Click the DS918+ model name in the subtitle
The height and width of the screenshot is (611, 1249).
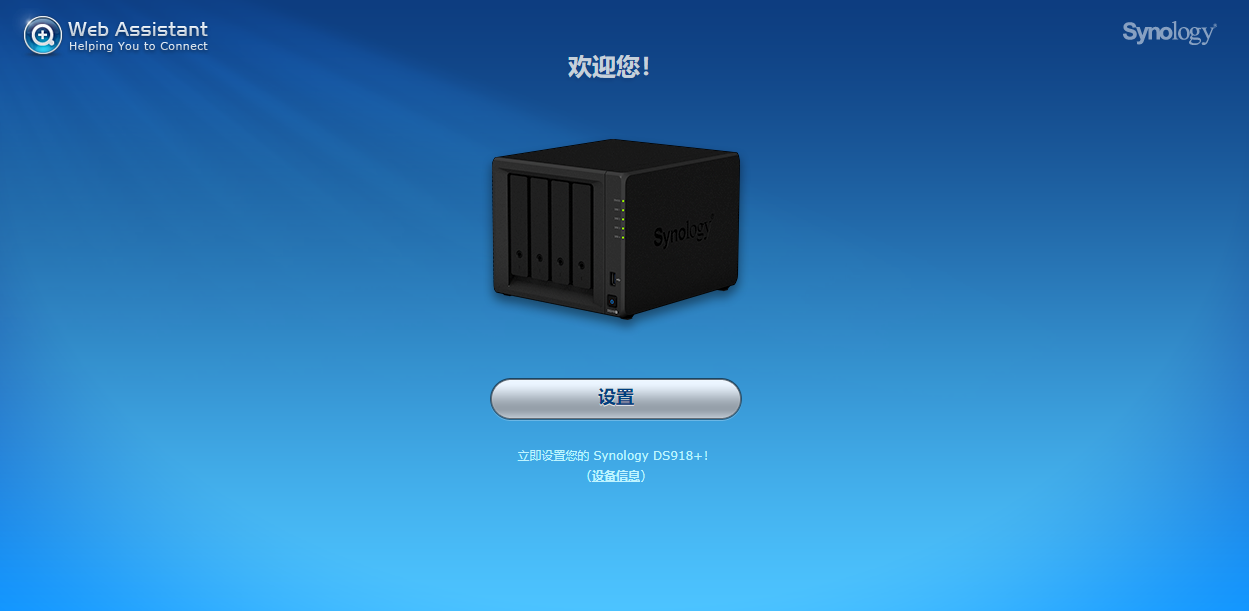point(677,455)
